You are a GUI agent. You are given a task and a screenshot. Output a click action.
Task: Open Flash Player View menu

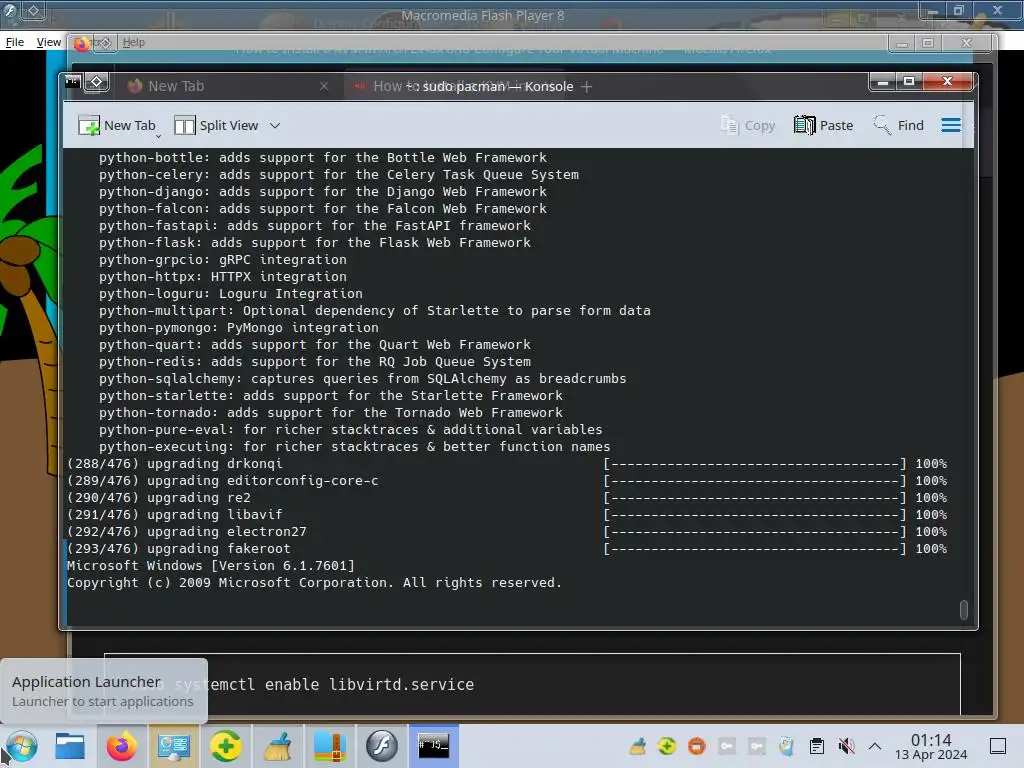click(x=49, y=42)
